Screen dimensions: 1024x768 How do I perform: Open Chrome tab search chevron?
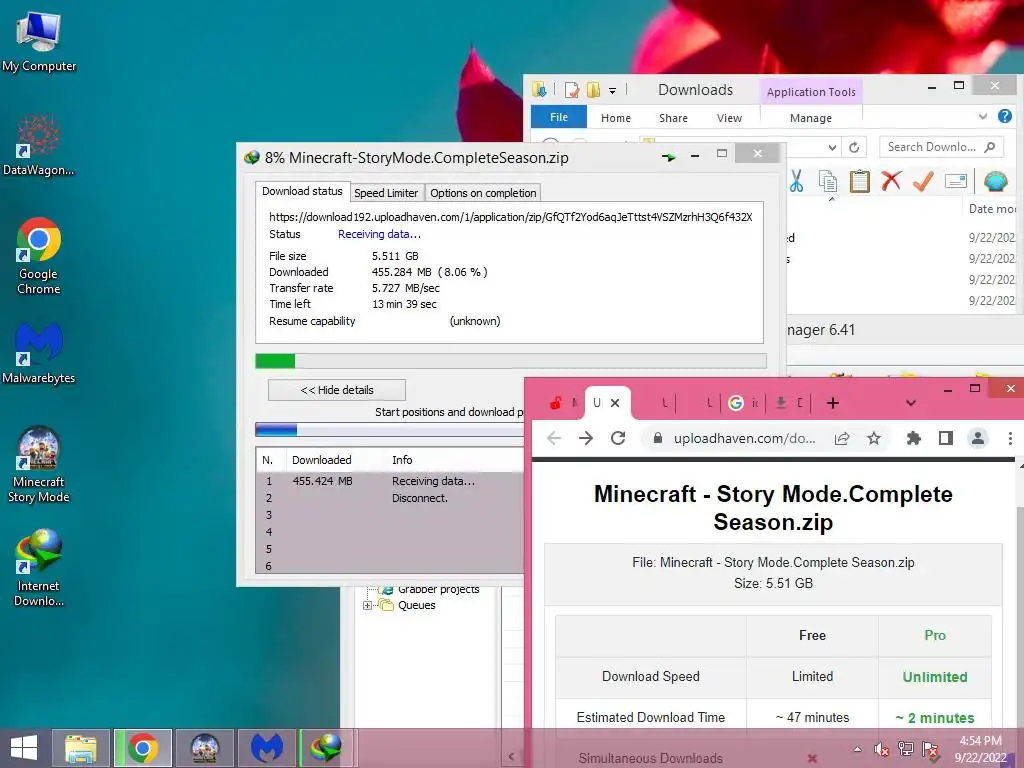[x=910, y=403]
